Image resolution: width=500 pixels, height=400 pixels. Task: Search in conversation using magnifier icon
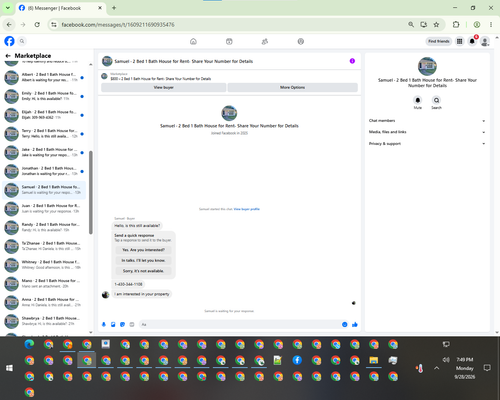click(x=436, y=100)
